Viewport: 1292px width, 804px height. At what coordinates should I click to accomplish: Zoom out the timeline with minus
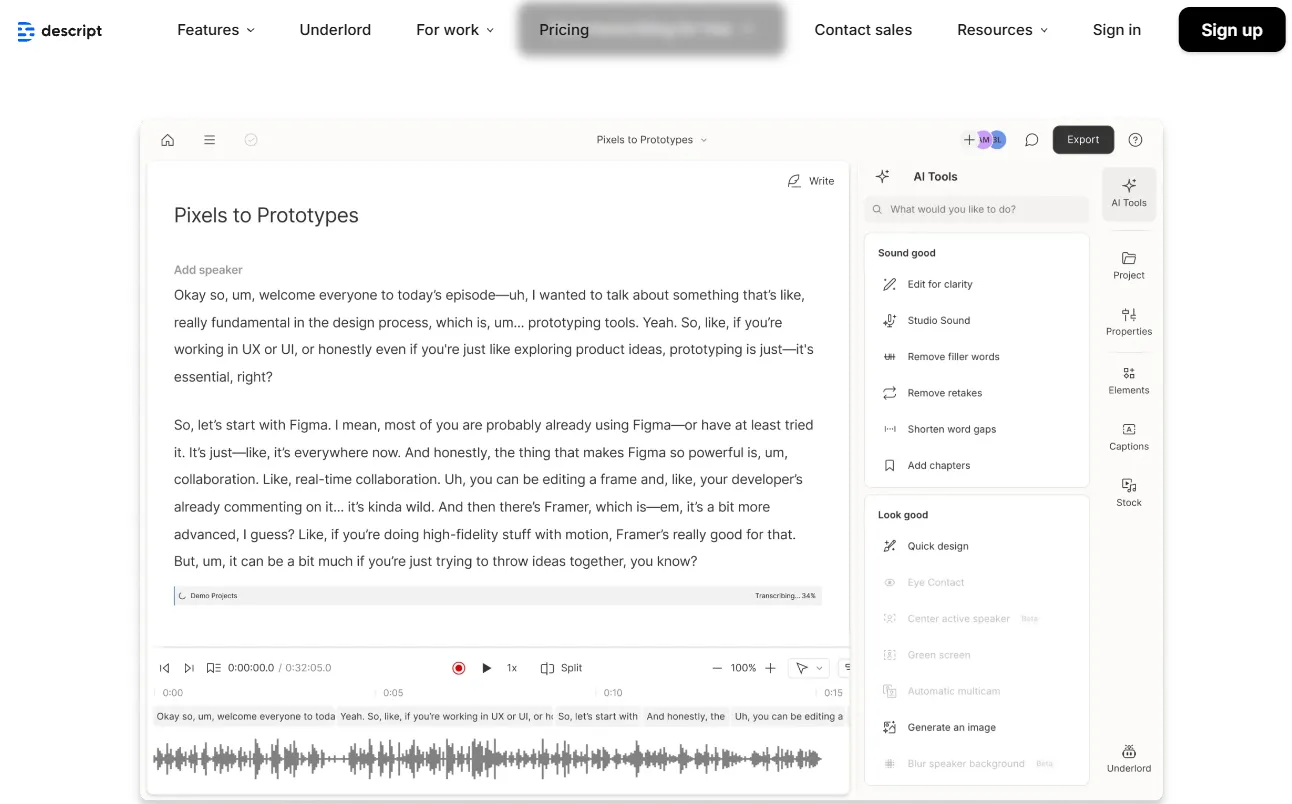(x=717, y=668)
